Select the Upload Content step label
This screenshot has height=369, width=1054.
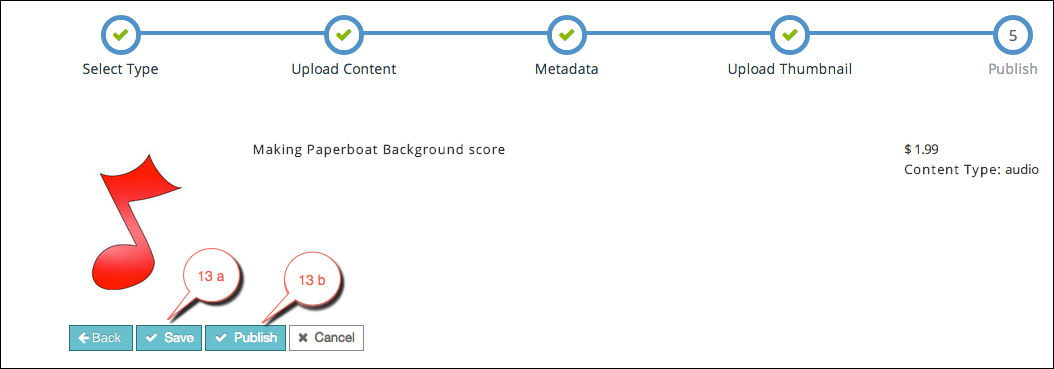click(x=343, y=69)
